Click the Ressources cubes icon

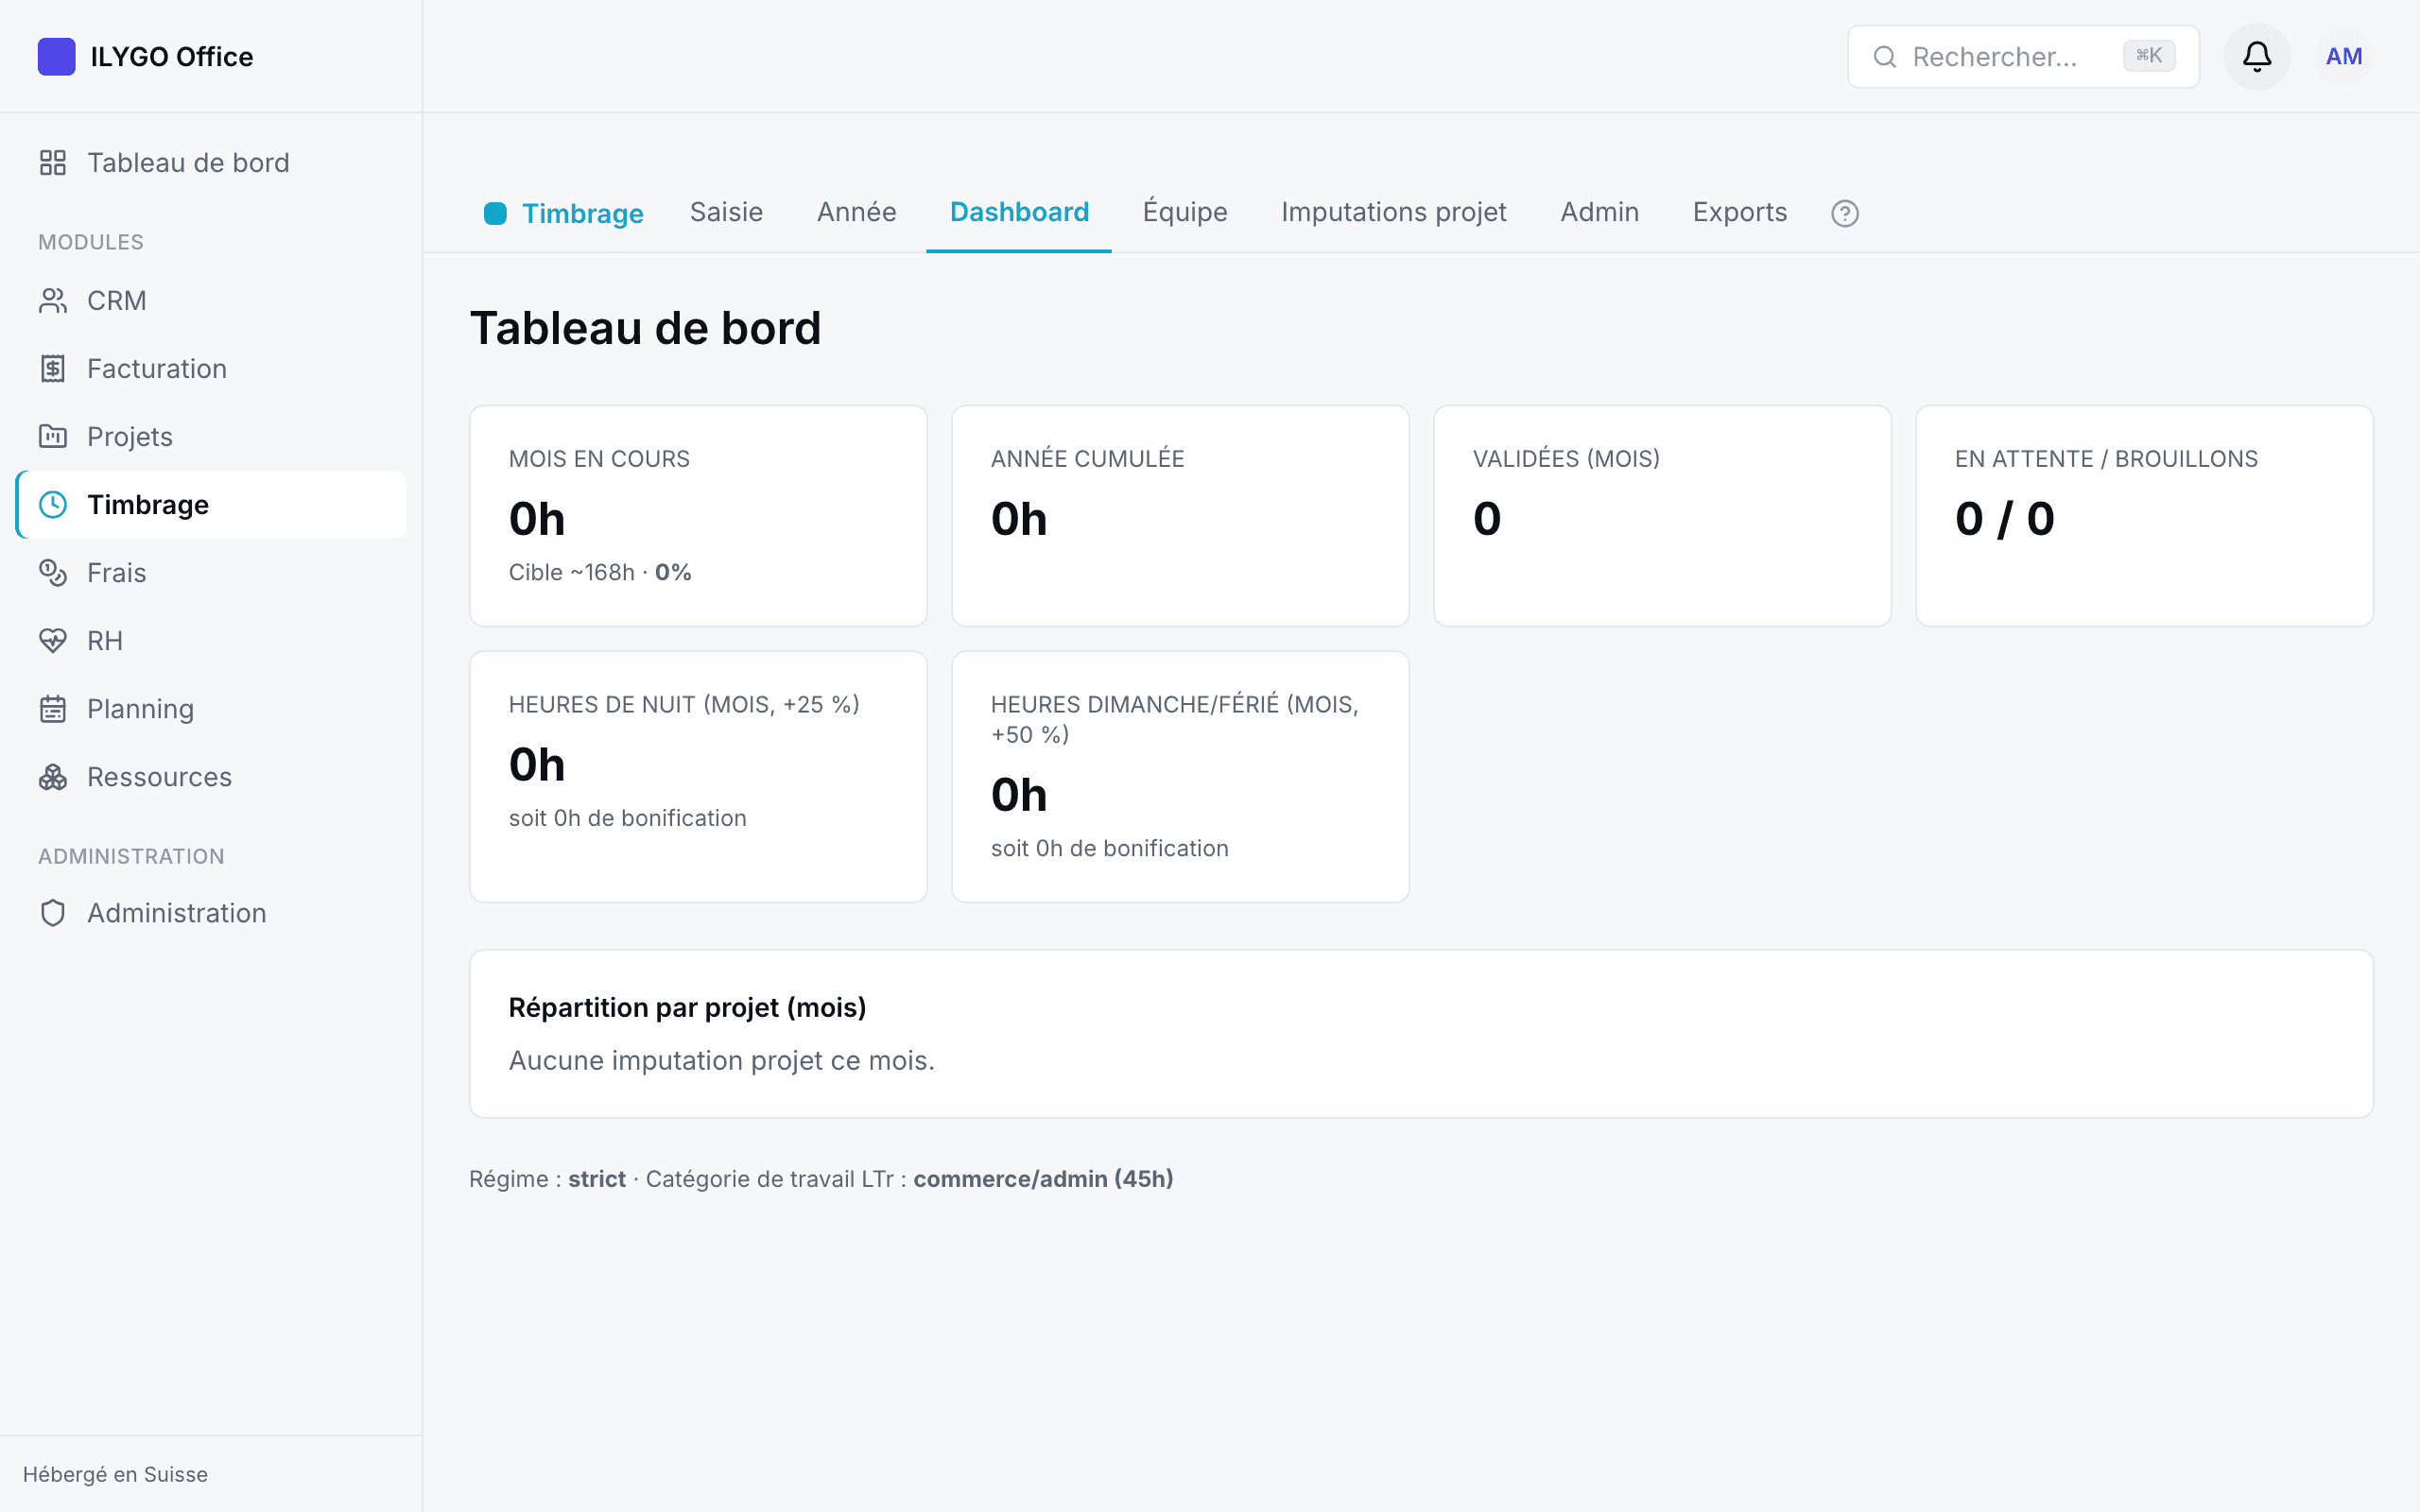pos(53,777)
